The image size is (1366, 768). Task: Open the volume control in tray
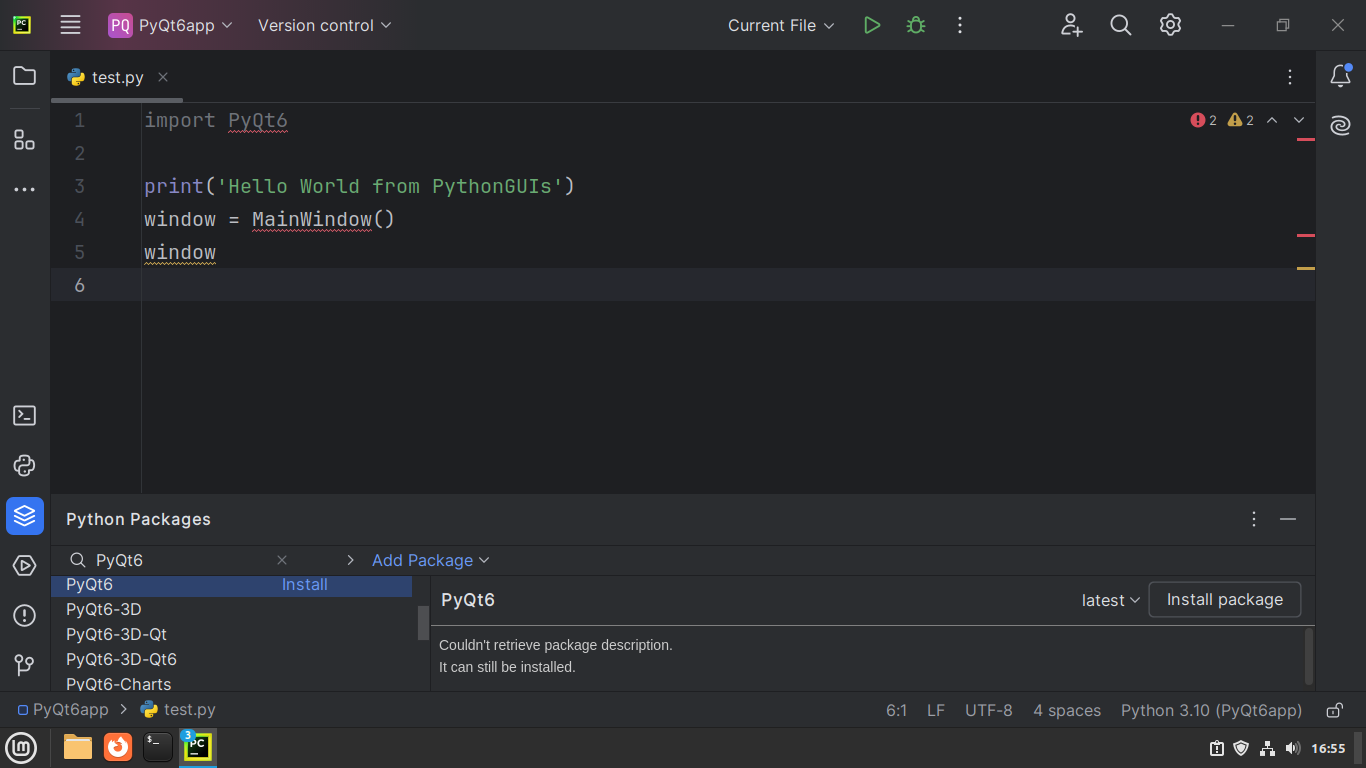(x=1293, y=748)
